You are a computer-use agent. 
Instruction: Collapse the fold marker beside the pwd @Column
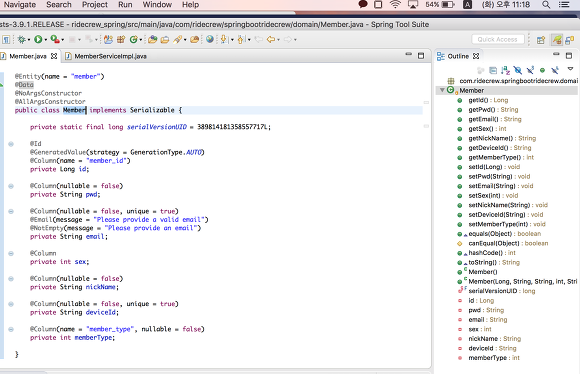coord(11,186)
